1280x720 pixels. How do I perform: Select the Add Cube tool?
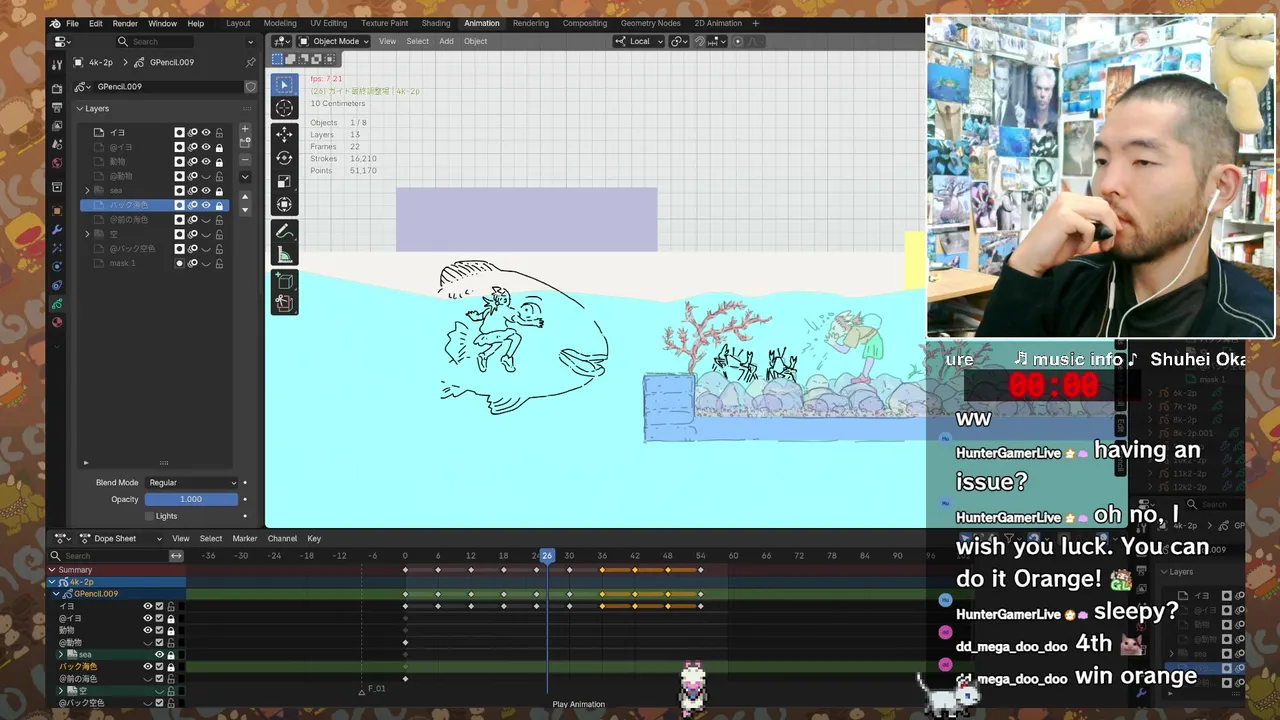[284, 280]
